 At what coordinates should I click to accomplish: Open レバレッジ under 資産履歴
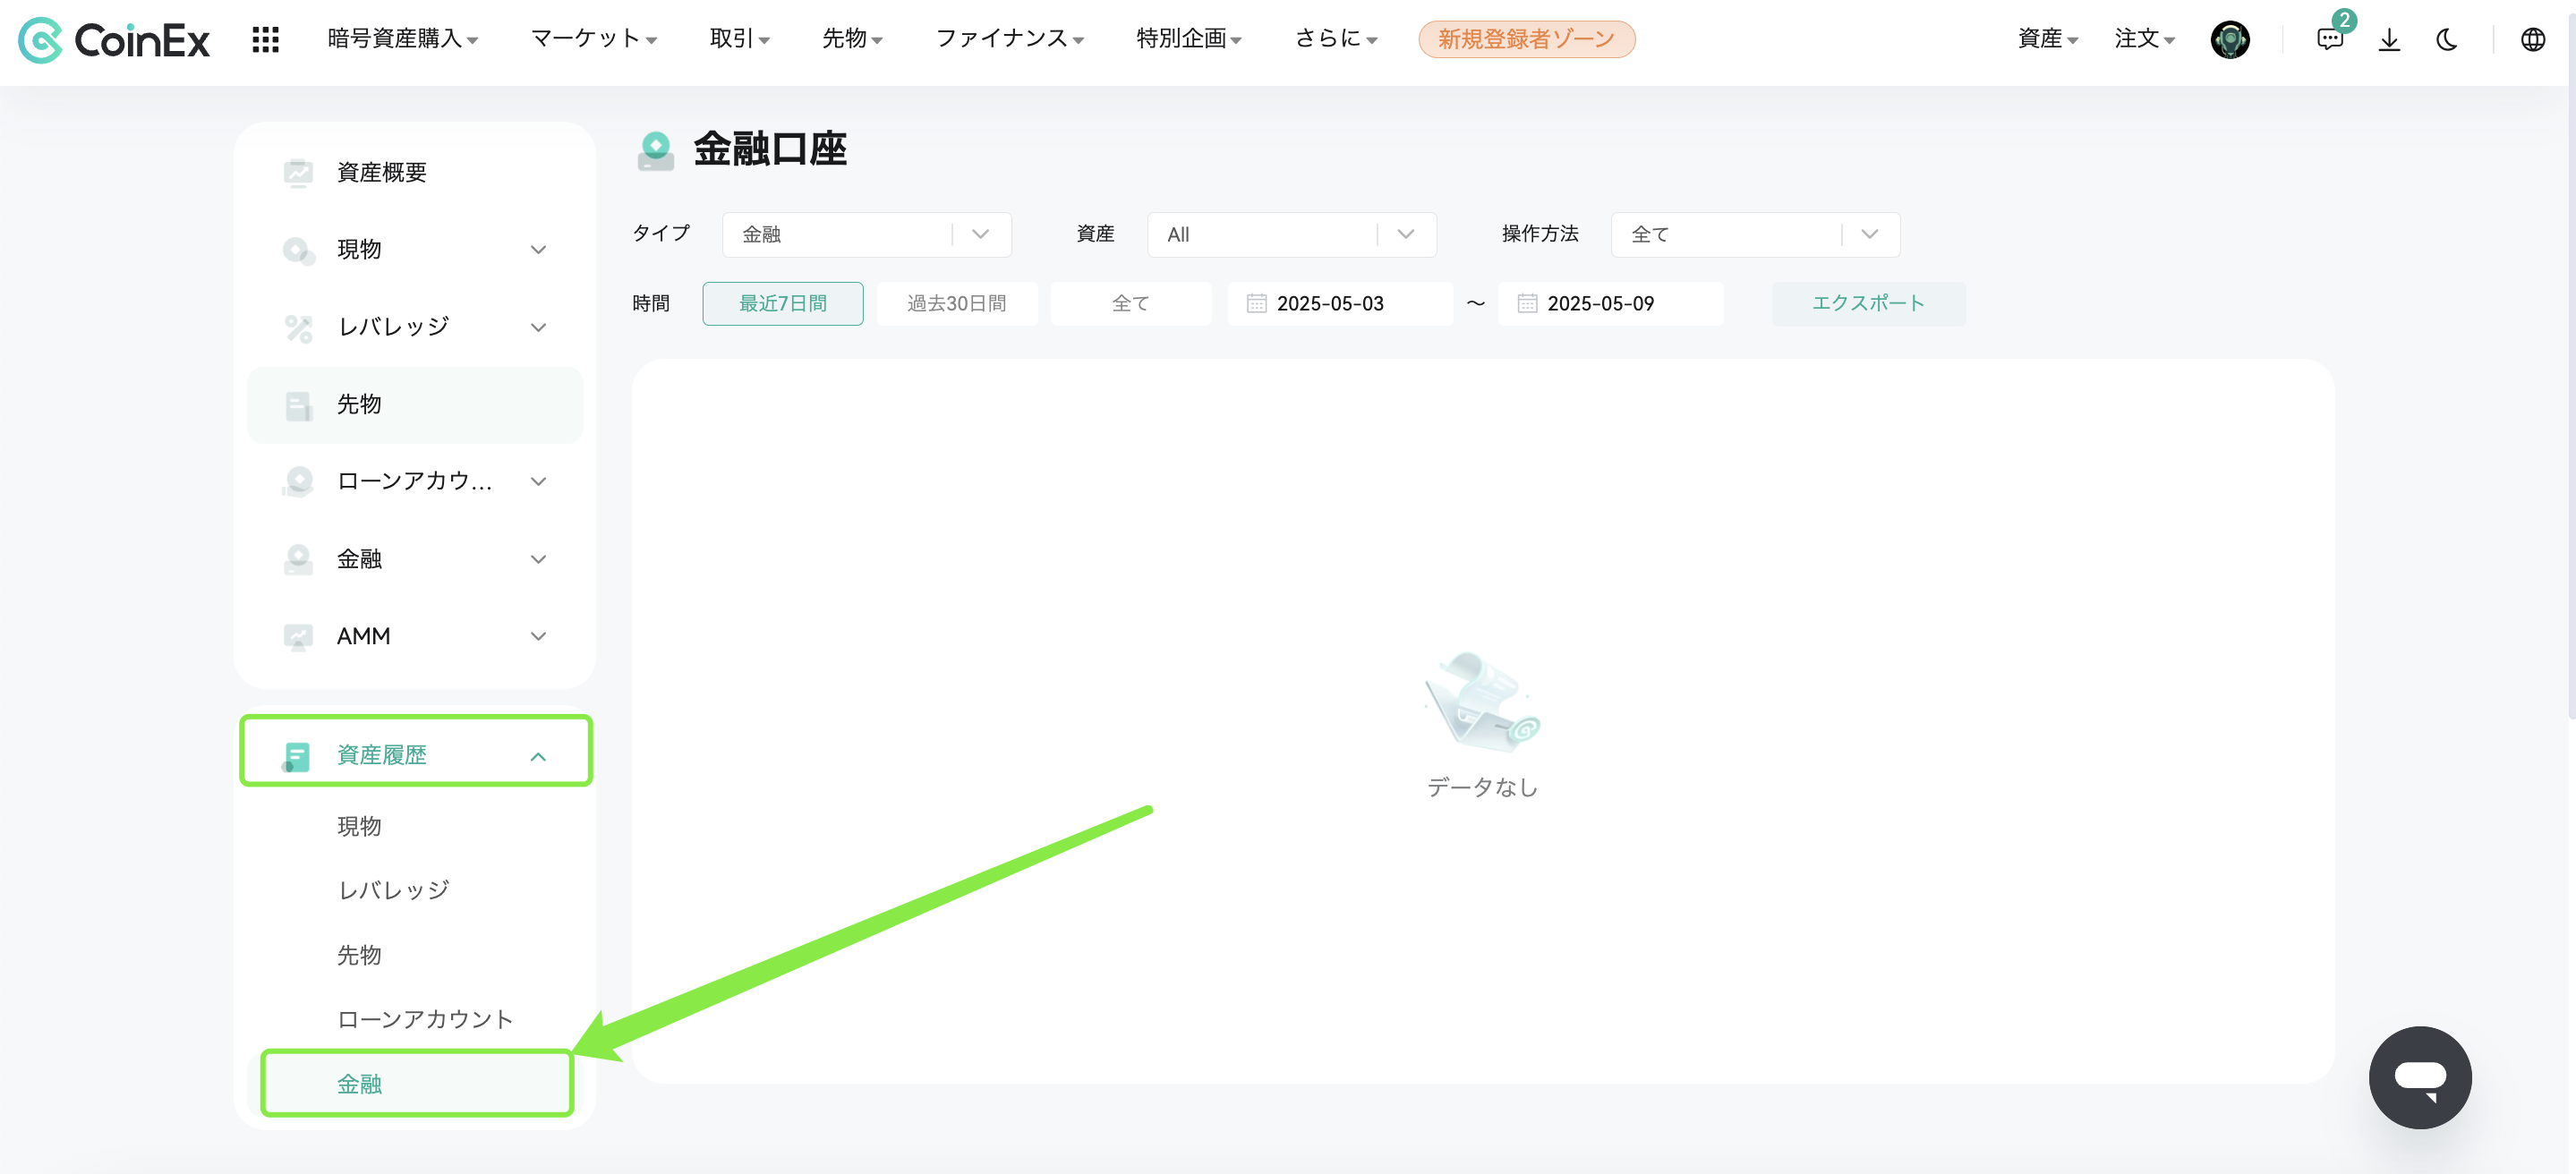(394, 890)
